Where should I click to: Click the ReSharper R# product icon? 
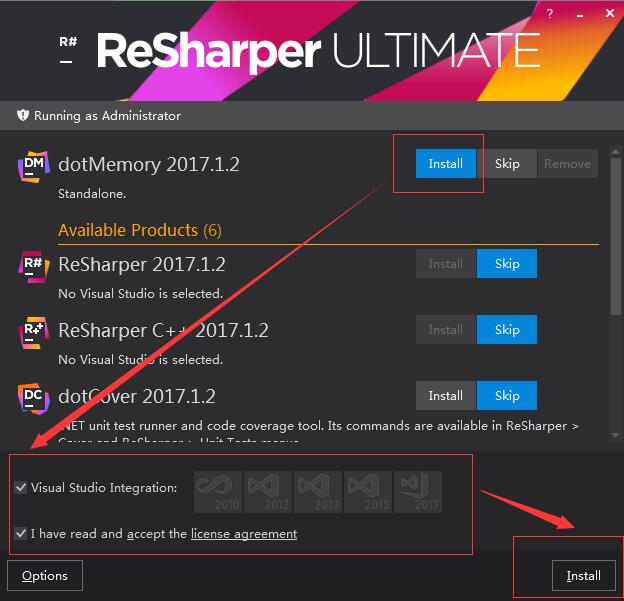tap(34, 266)
